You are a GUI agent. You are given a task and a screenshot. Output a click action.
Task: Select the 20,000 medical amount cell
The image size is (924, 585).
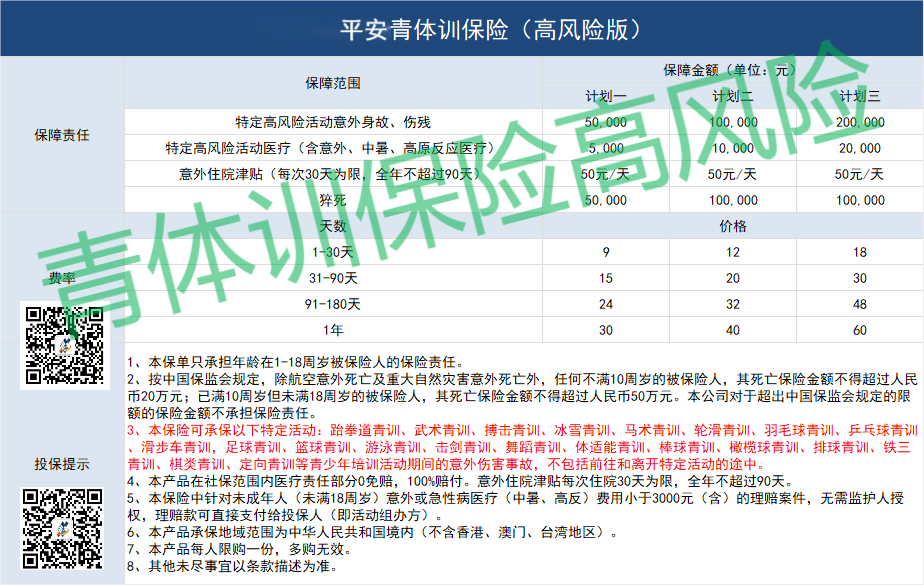coord(860,148)
